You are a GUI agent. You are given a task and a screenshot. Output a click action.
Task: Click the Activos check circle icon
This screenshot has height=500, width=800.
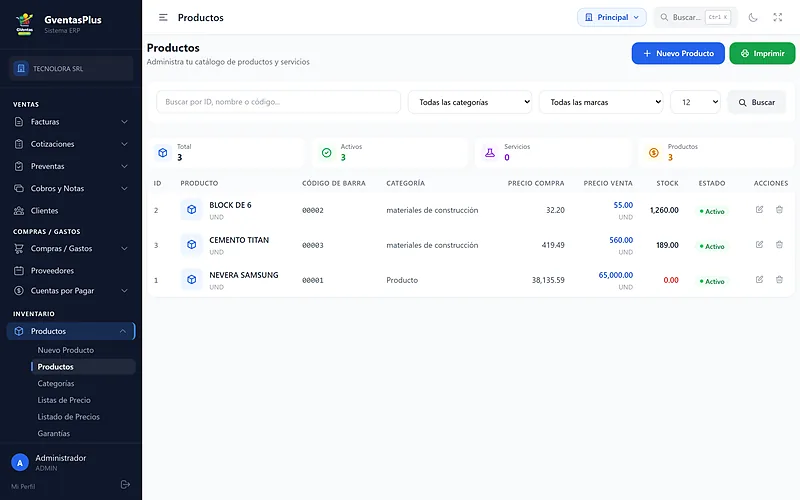[x=327, y=153]
